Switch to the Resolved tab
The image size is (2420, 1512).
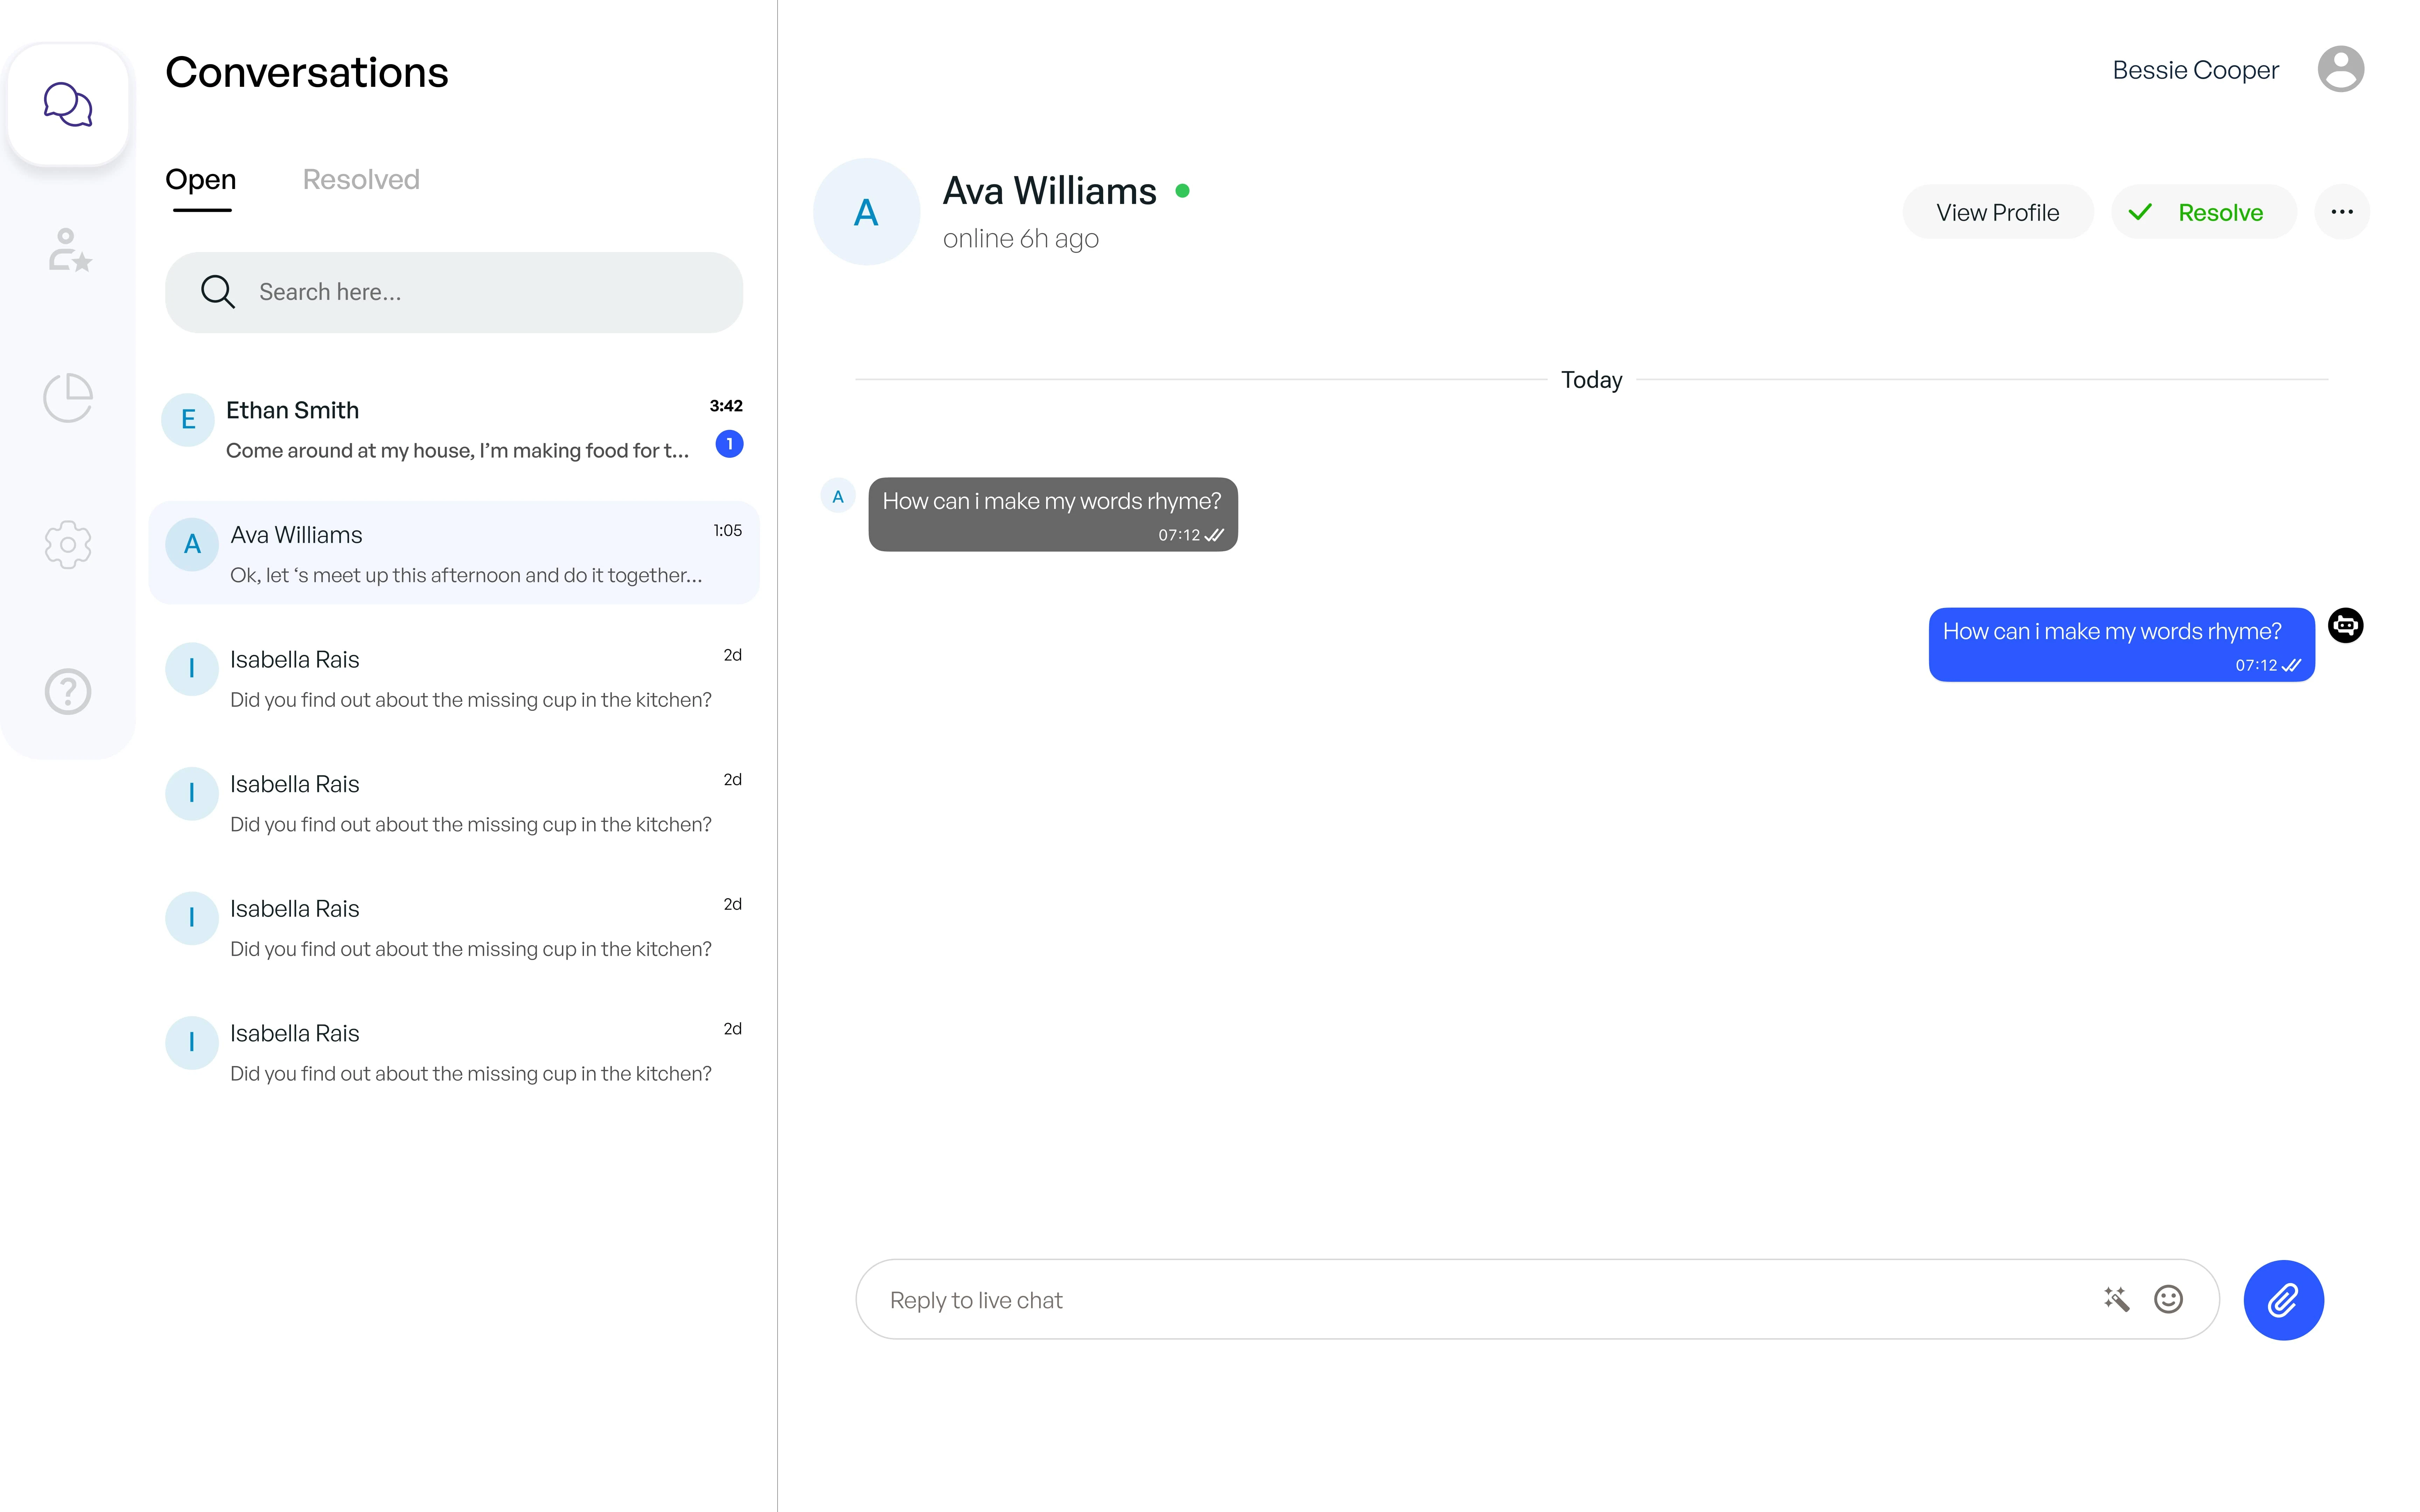(x=361, y=180)
